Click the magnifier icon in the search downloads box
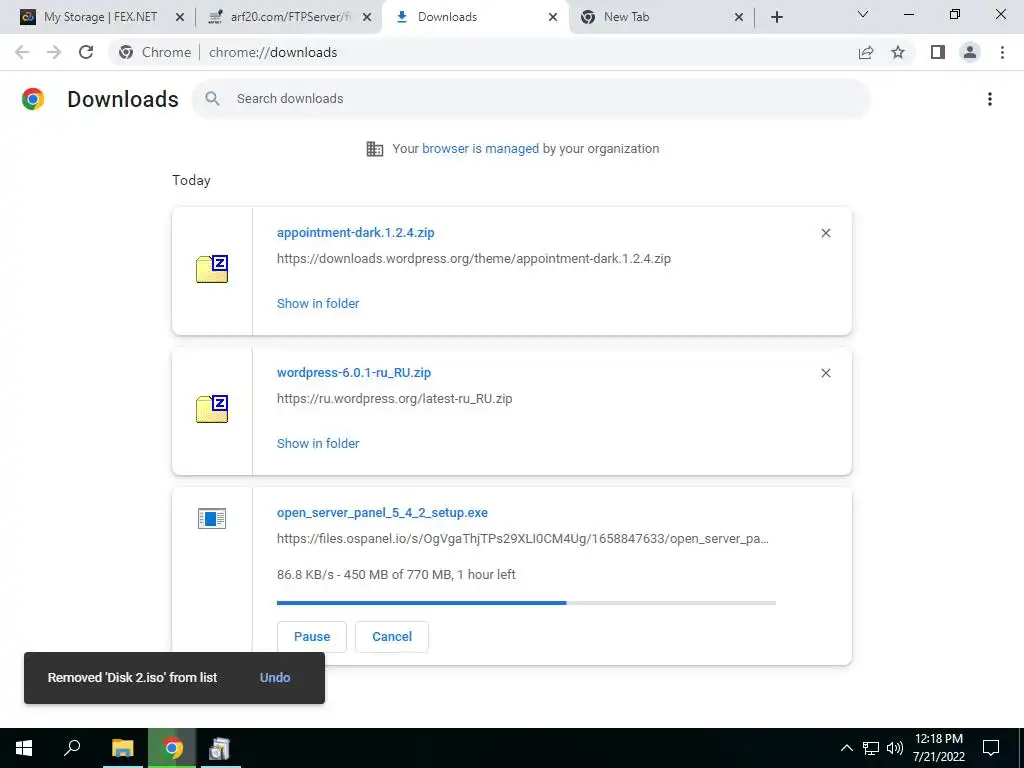Image resolution: width=1024 pixels, height=768 pixels. click(x=212, y=99)
